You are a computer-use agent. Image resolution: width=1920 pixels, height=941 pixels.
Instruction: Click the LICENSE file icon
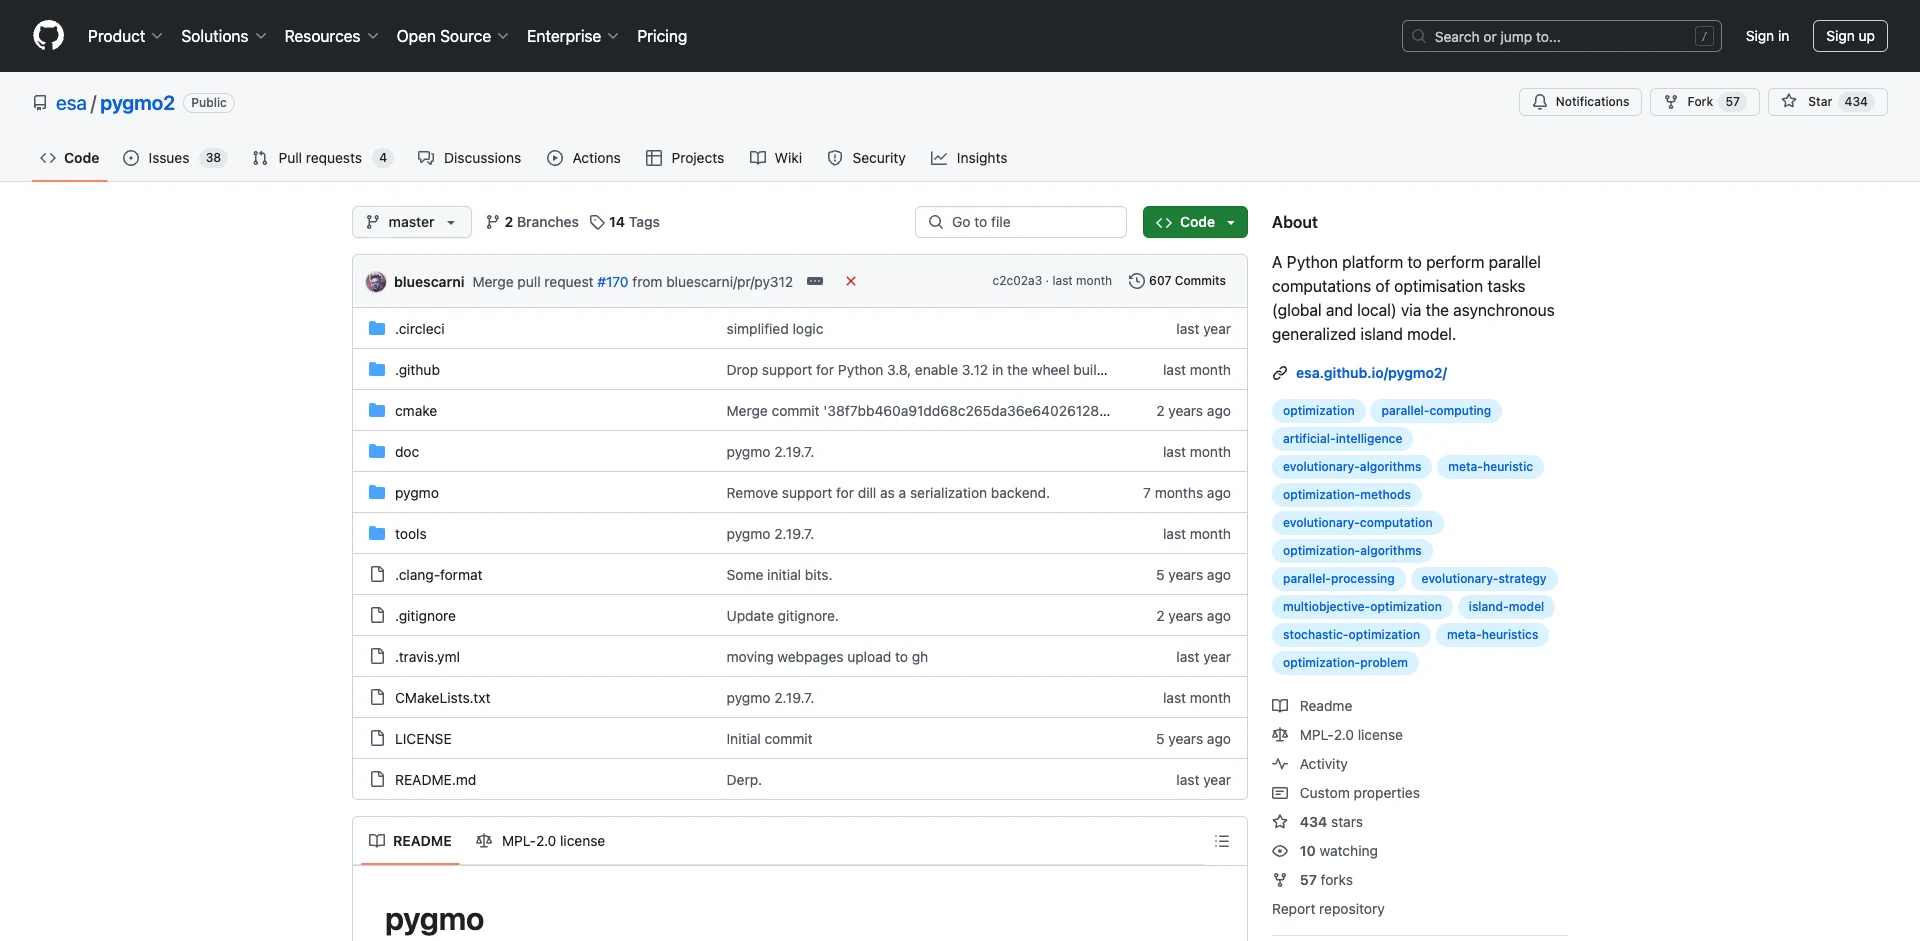point(377,738)
